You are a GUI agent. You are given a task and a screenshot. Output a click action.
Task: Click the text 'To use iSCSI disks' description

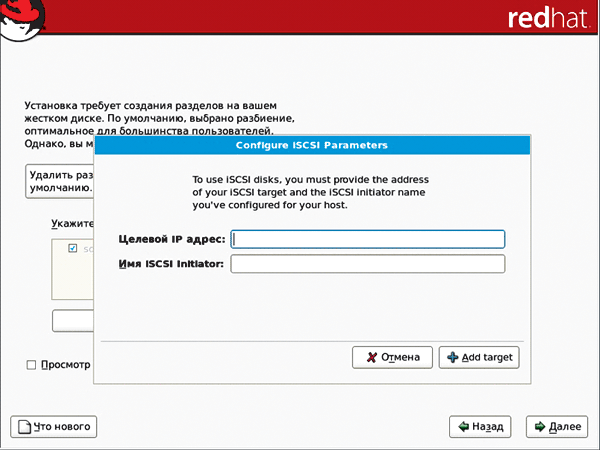(x=310, y=192)
